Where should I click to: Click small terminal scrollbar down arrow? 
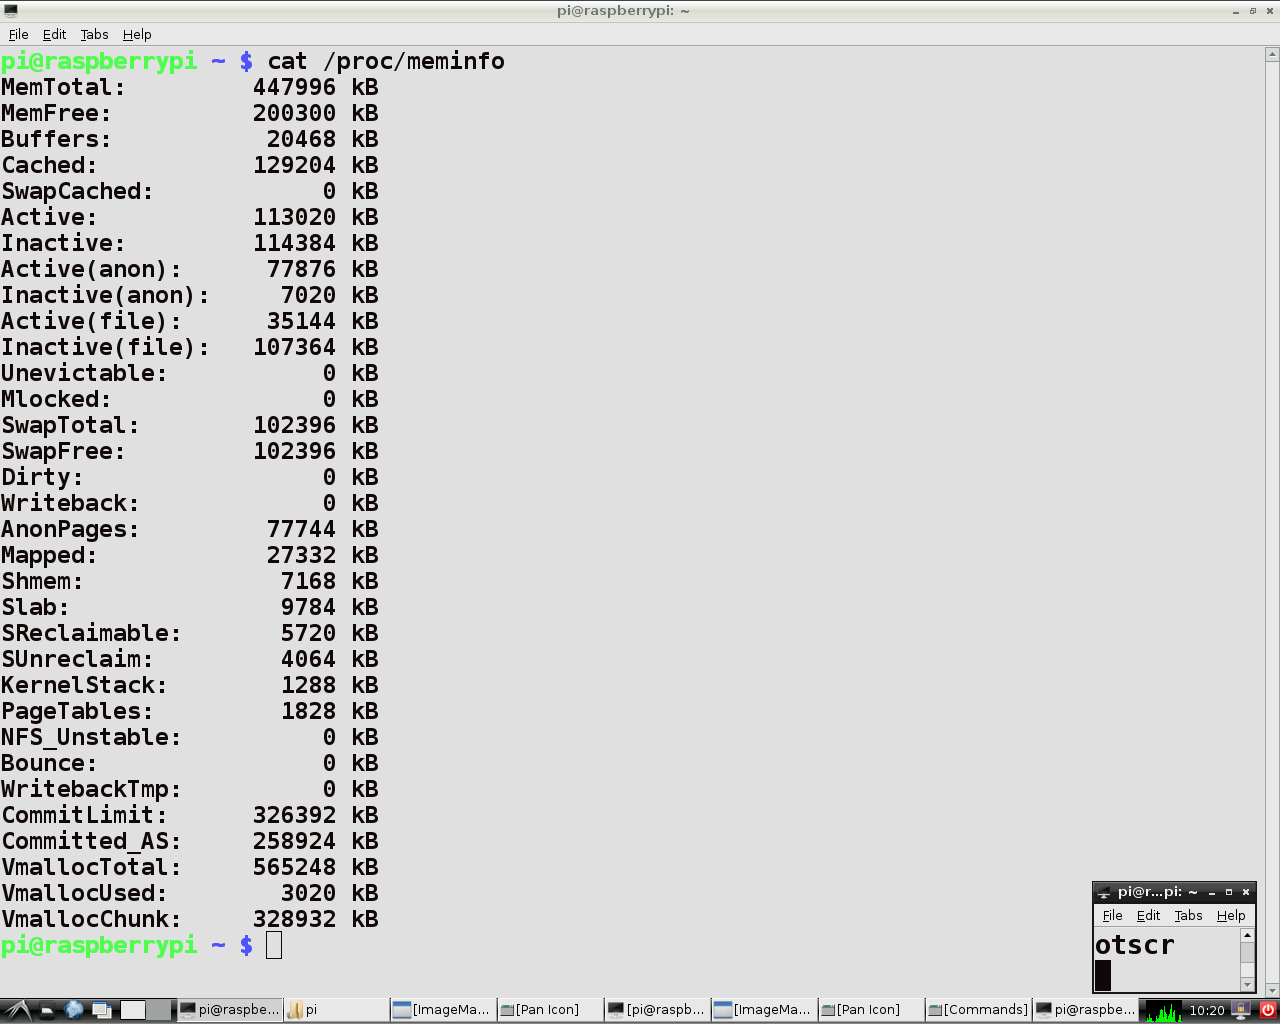point(1247,985)
